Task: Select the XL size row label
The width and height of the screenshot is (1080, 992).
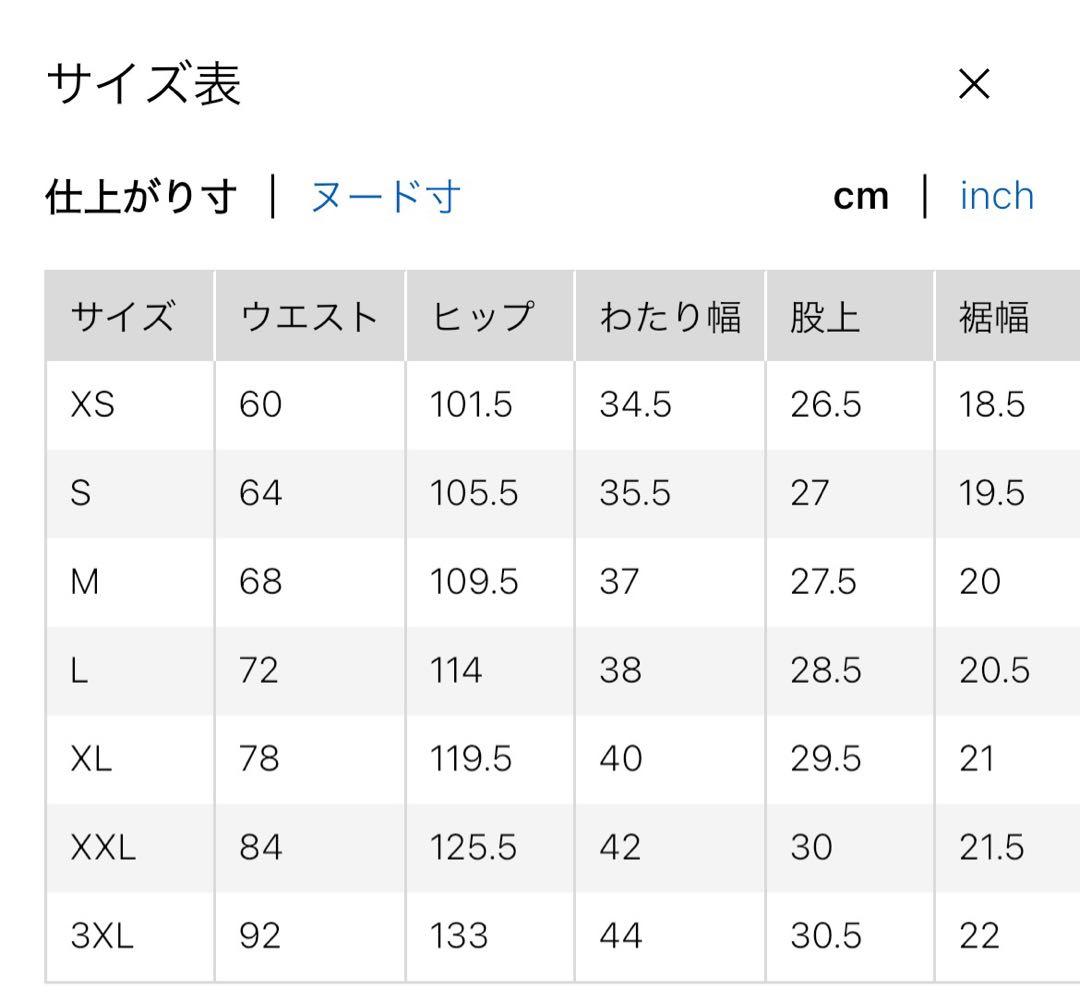Action: click(x=91, y=759)
